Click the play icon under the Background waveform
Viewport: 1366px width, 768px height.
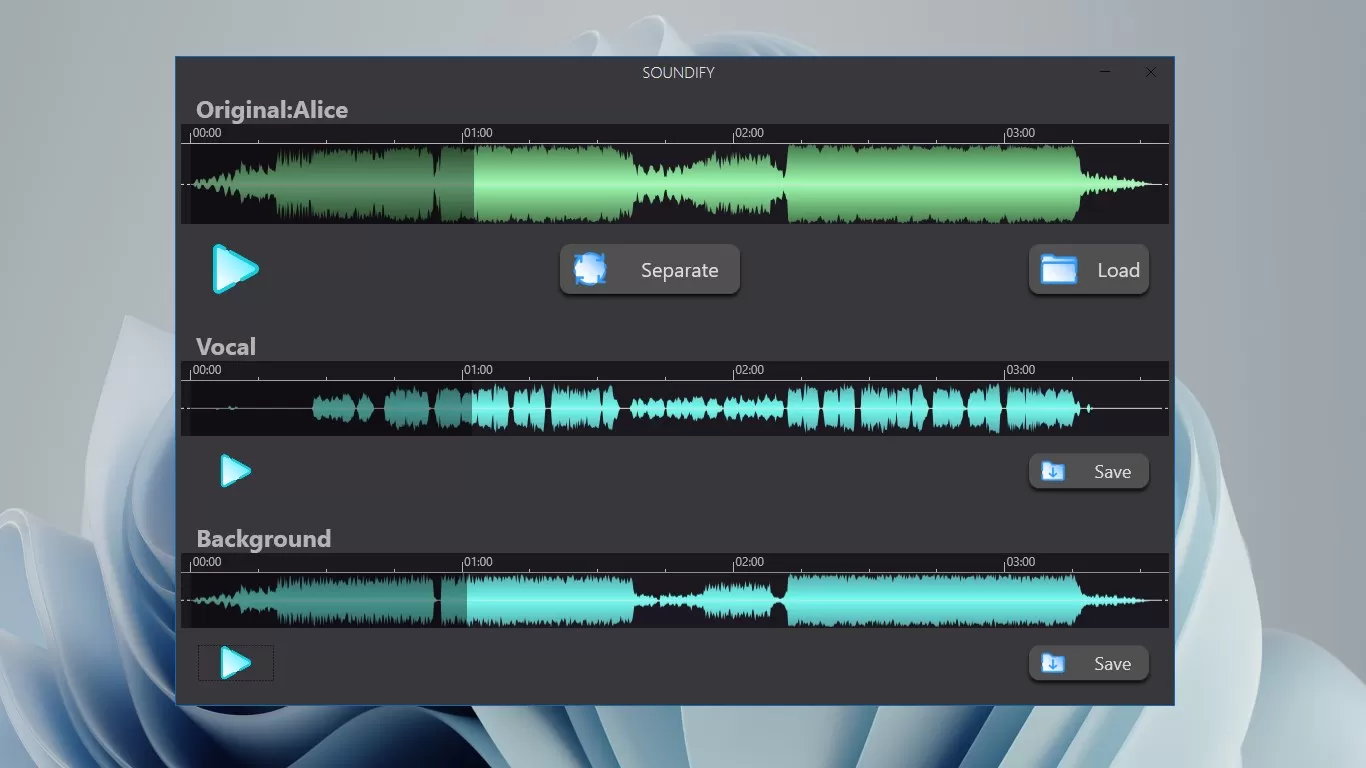236,662
